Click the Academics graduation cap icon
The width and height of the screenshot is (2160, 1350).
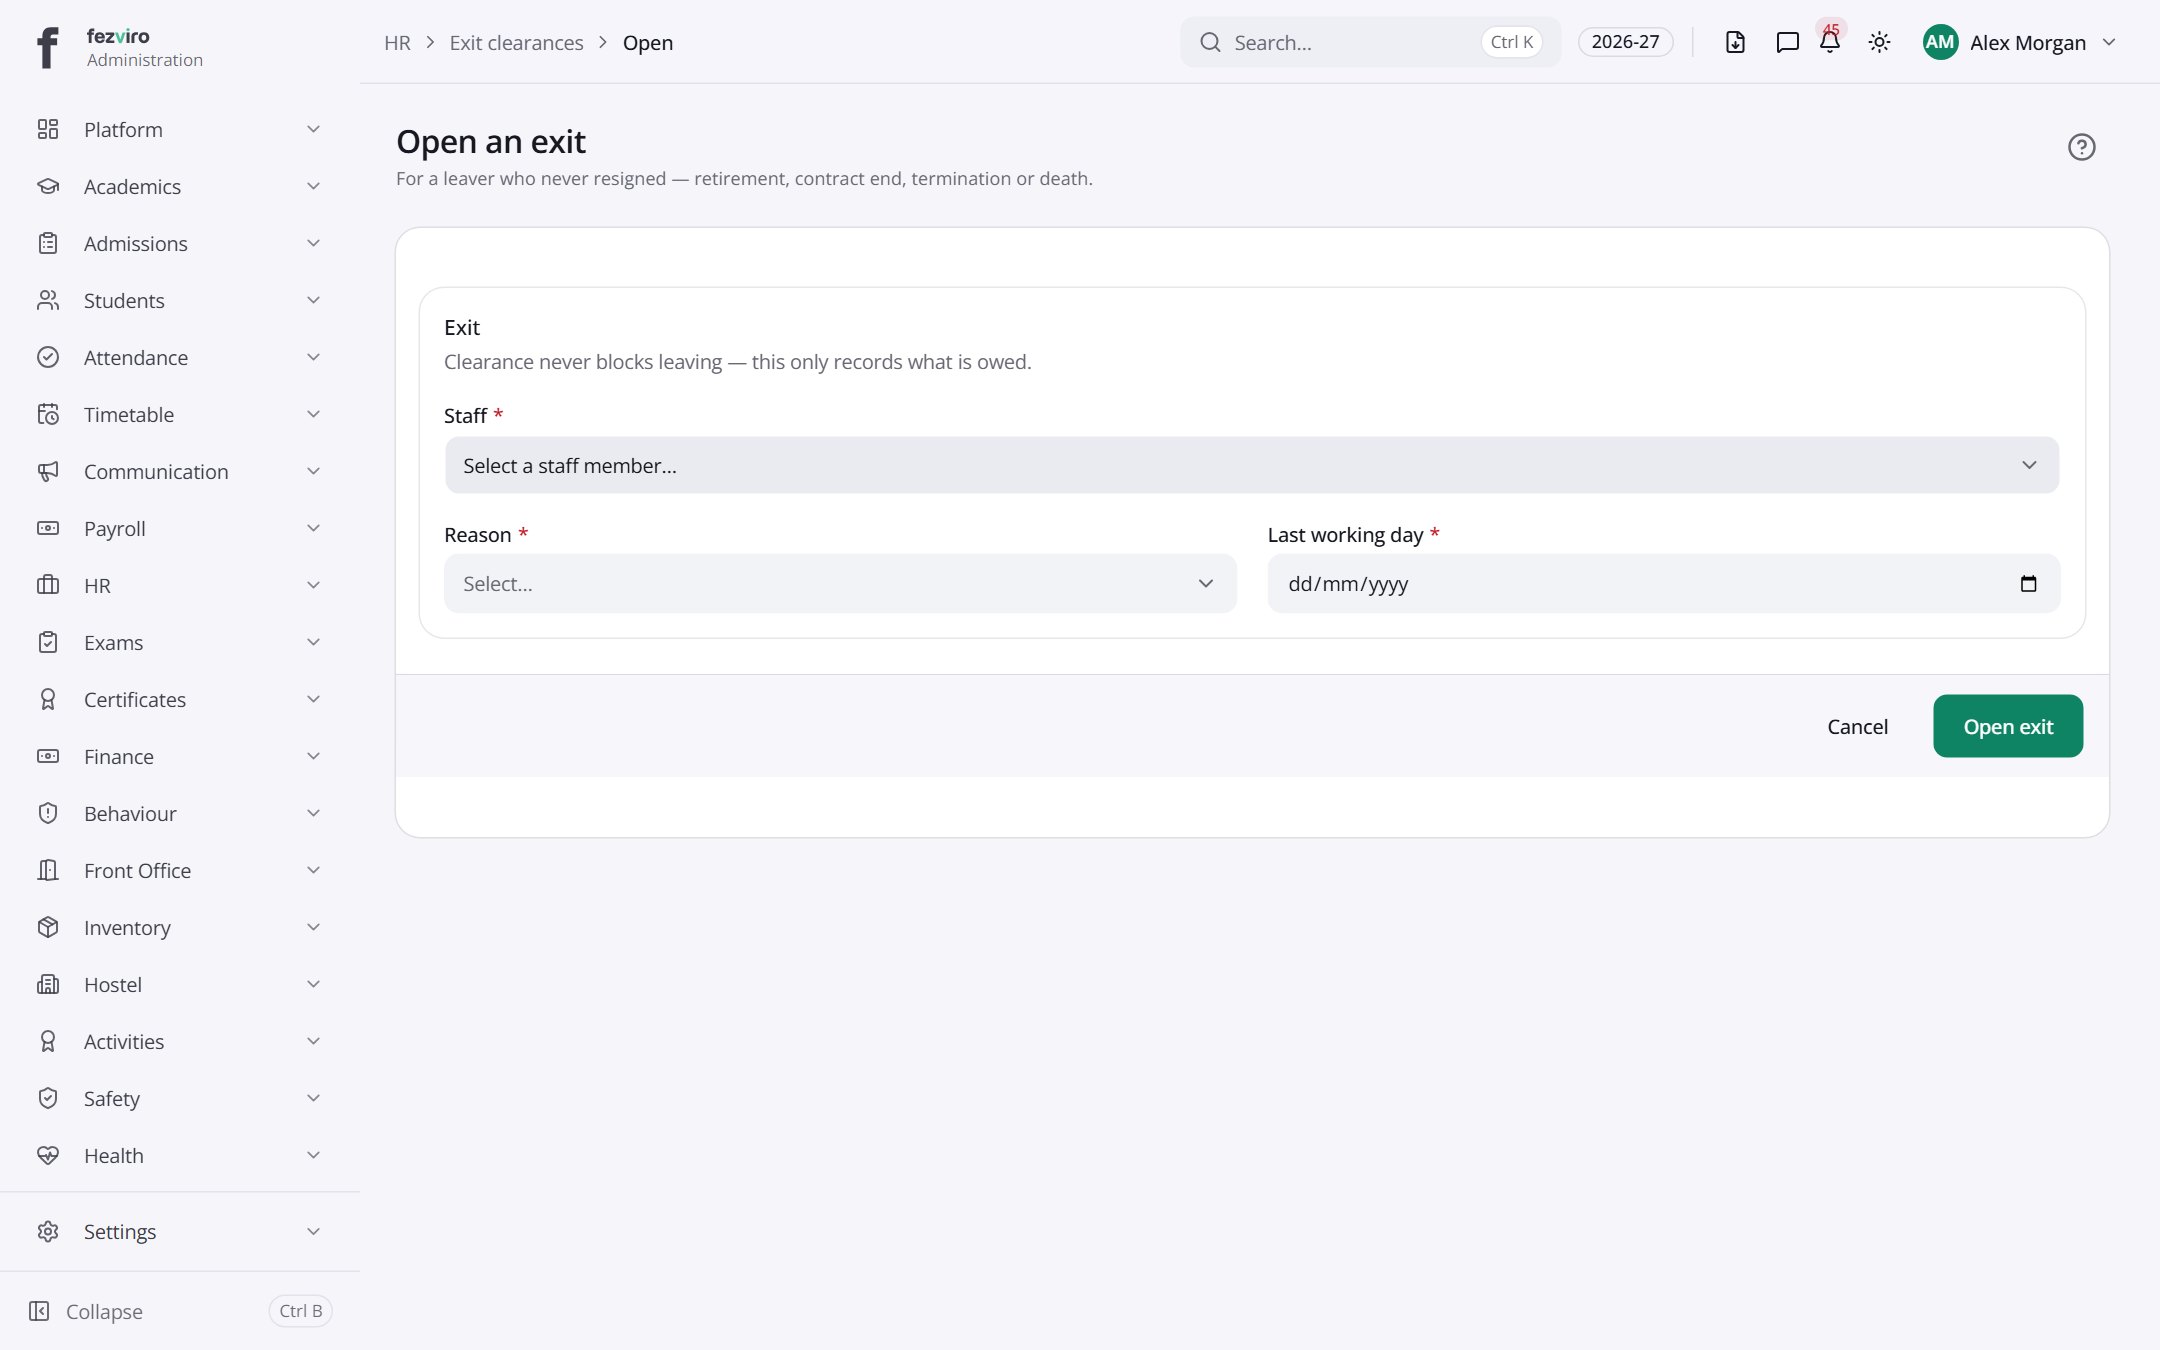click(x=48, y=186)
